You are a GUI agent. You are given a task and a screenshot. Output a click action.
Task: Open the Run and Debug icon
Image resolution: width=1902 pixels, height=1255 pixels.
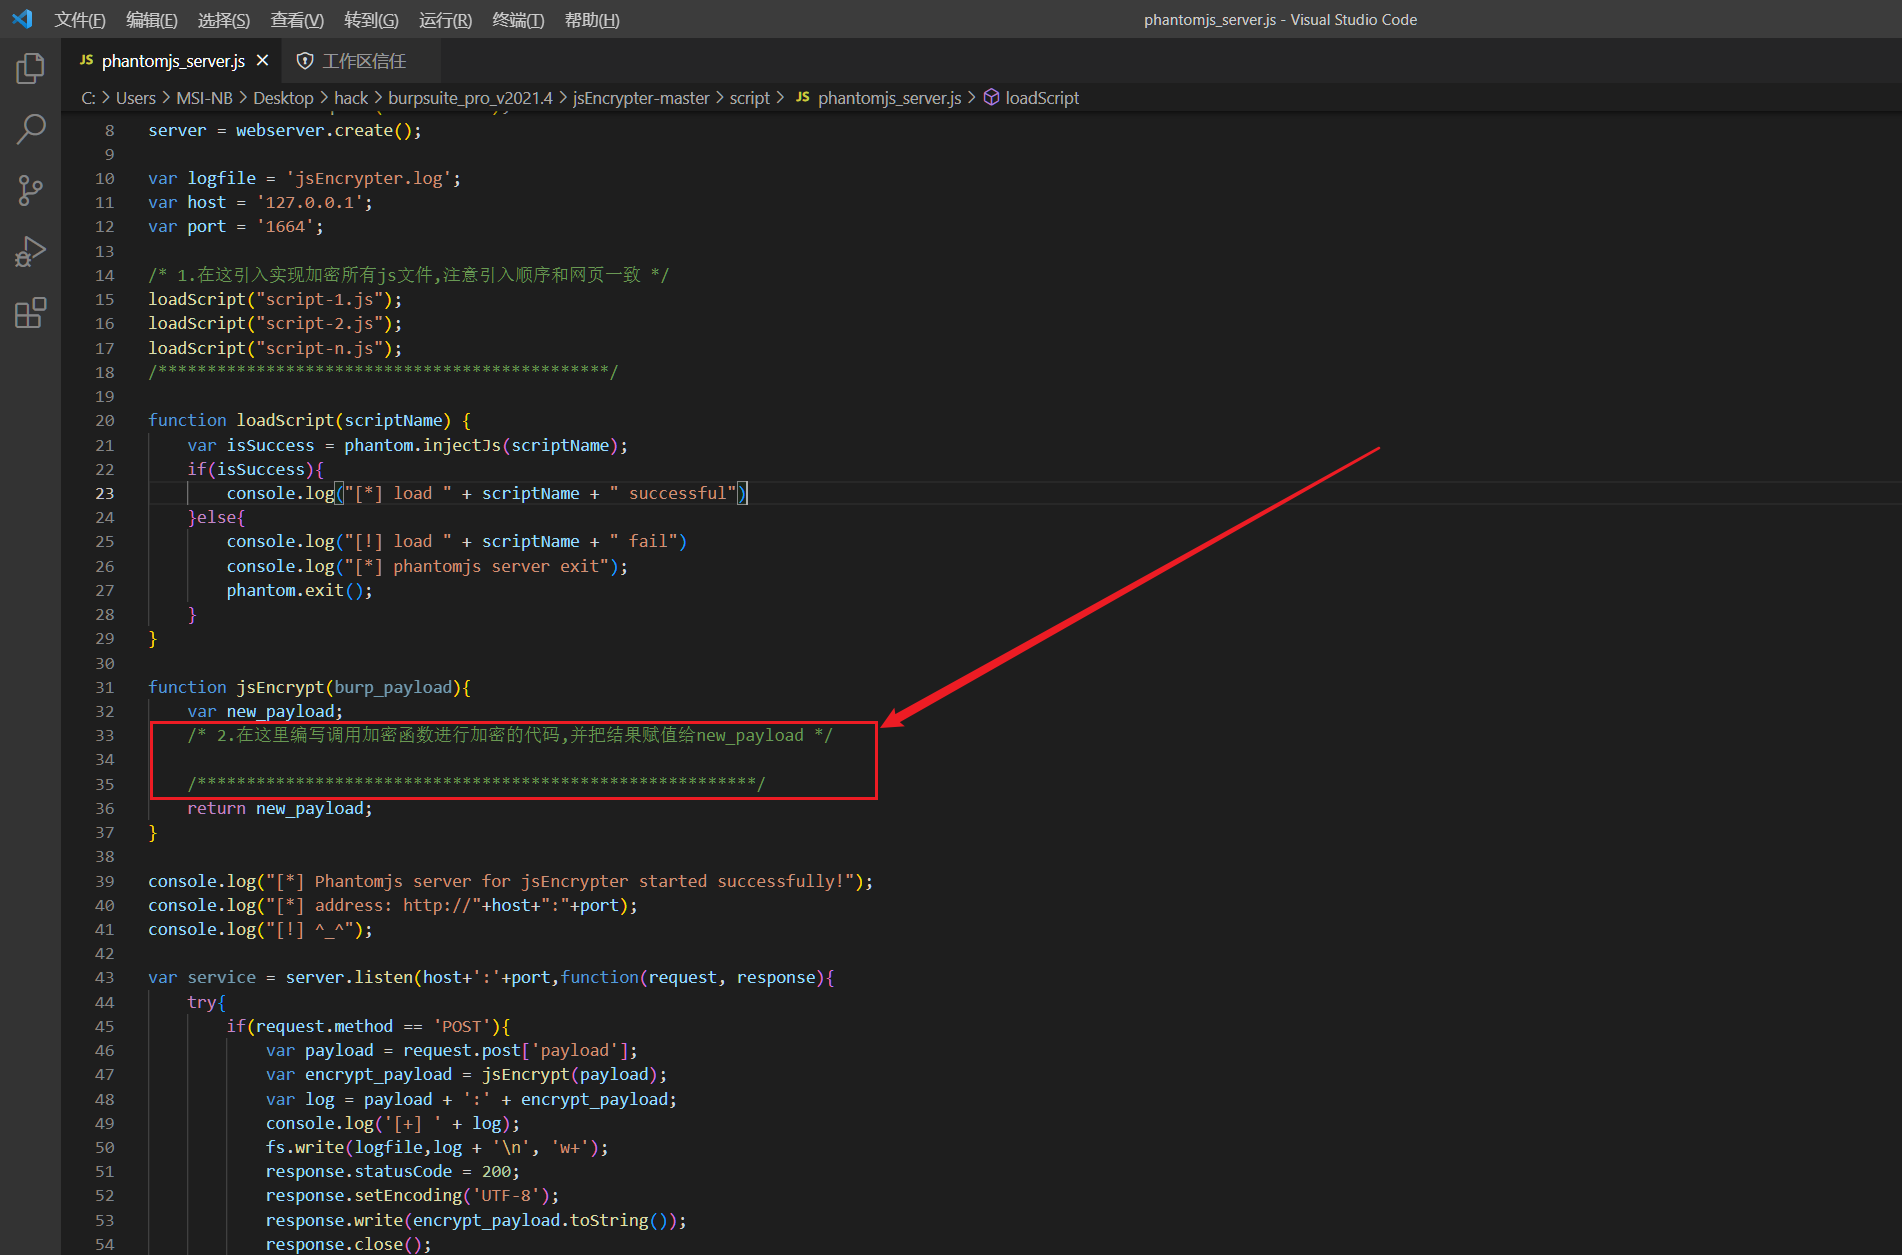coord(30,251)
